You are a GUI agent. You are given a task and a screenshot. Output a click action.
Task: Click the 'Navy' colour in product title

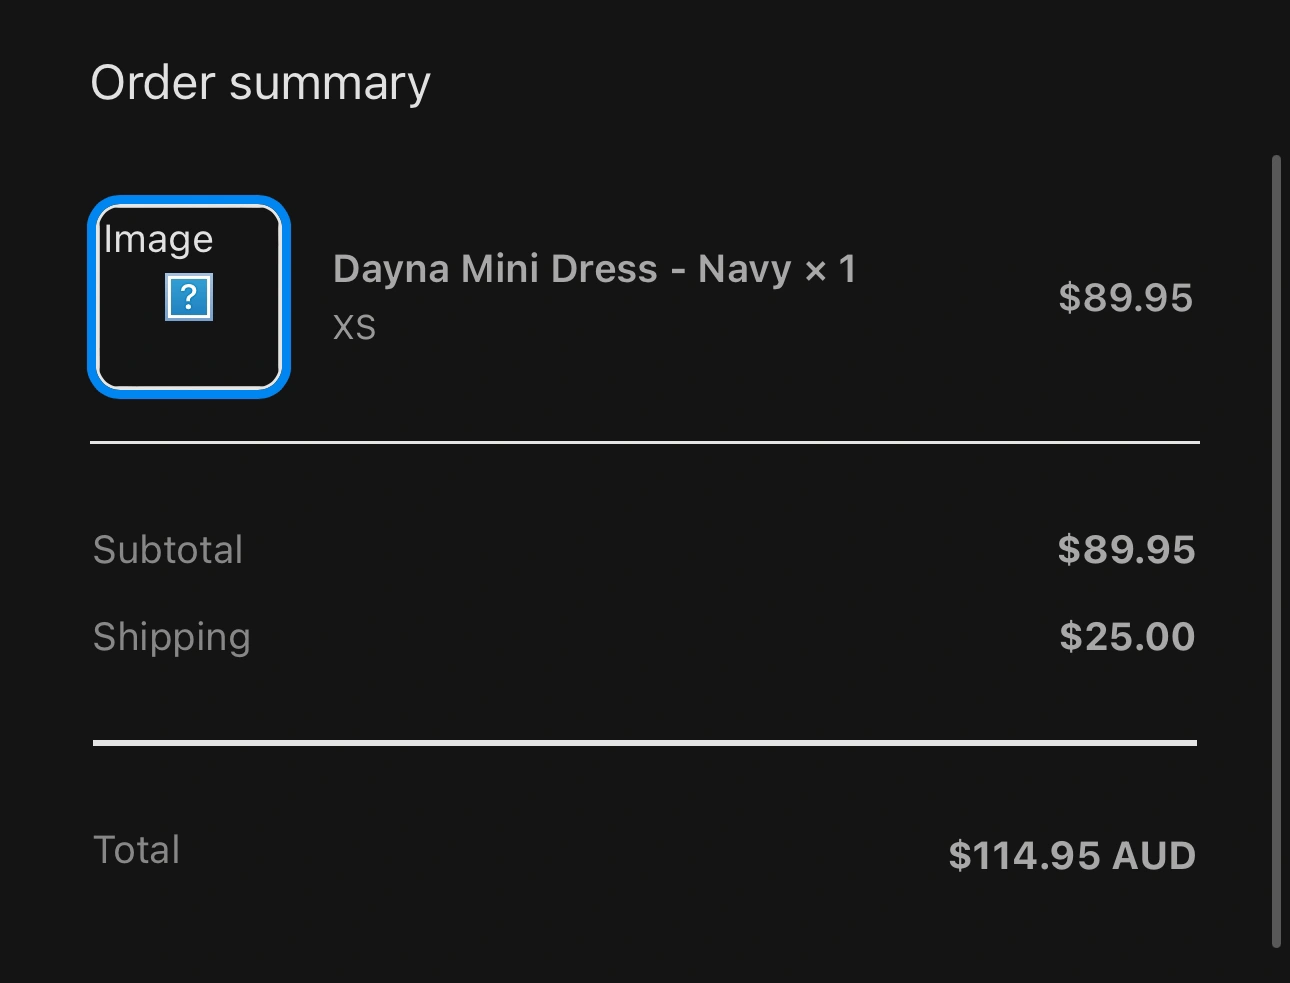click(744, 269)
